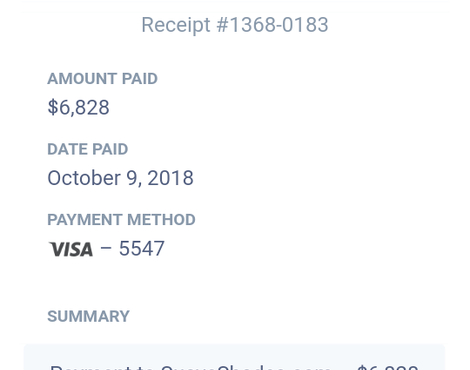Select the October 9, 2018 date
The height and width of the screenshot is (370, 470).
[x=120, y=178]
